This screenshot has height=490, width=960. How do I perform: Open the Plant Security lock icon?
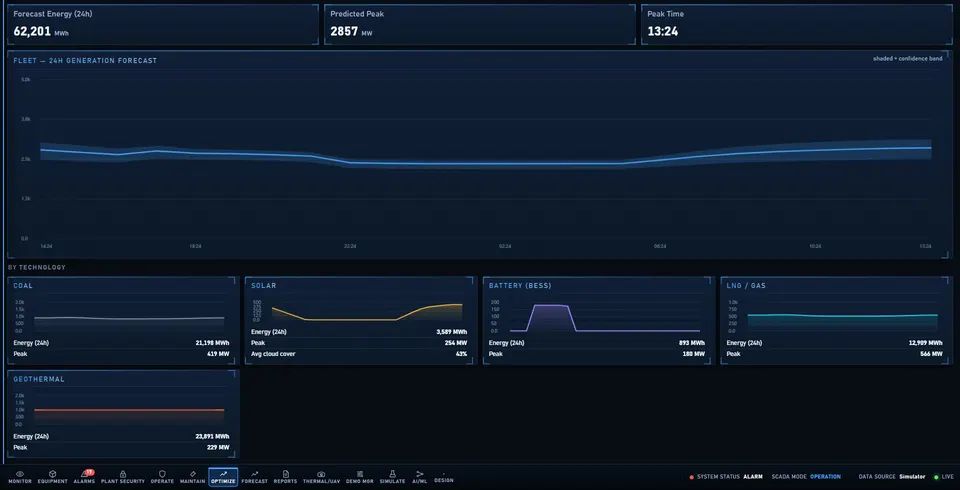(x=123, y=474)
